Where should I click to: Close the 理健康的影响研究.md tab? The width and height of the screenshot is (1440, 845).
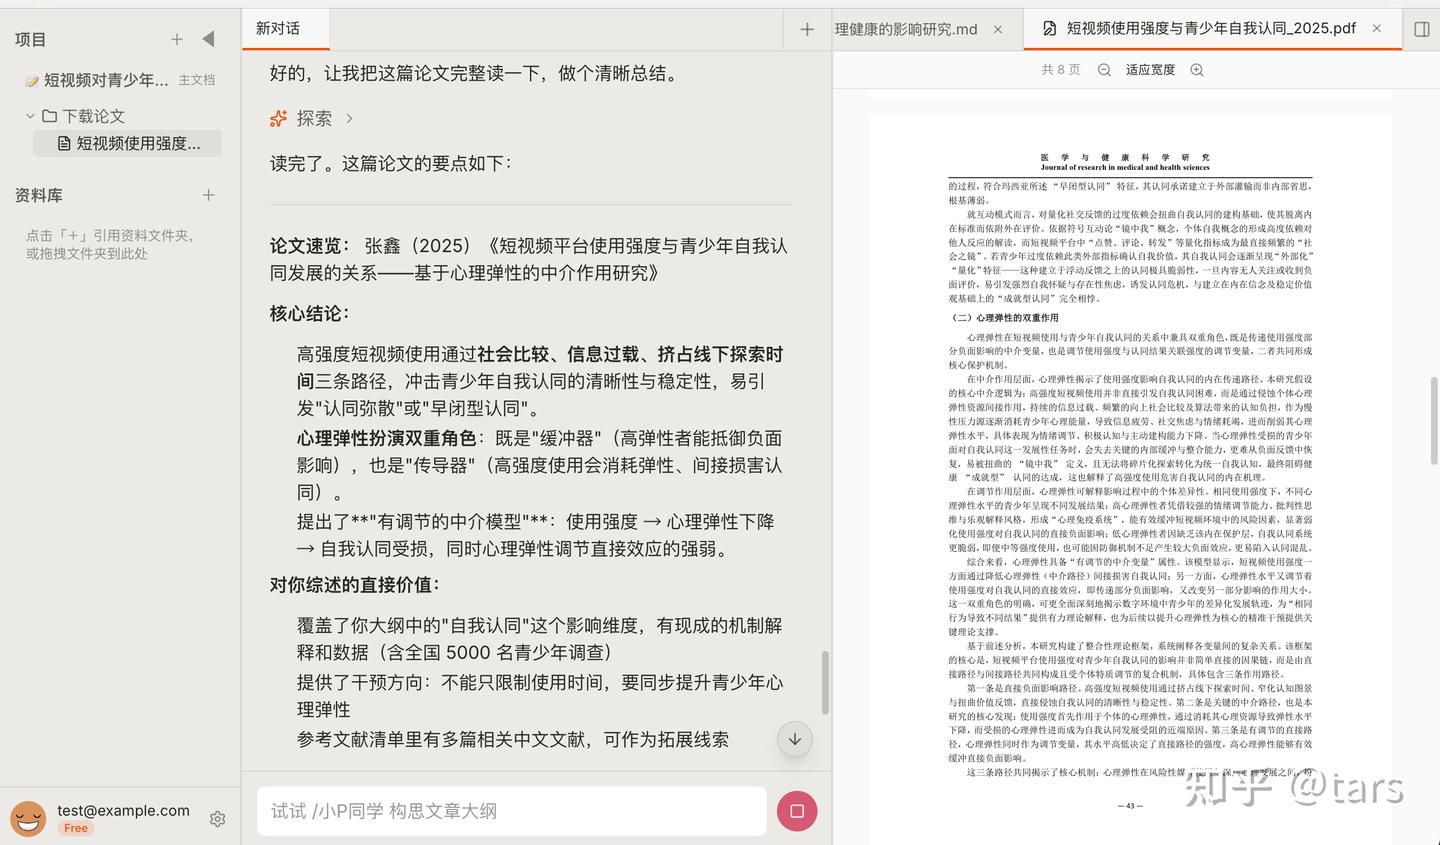click(x=998, y=29)
